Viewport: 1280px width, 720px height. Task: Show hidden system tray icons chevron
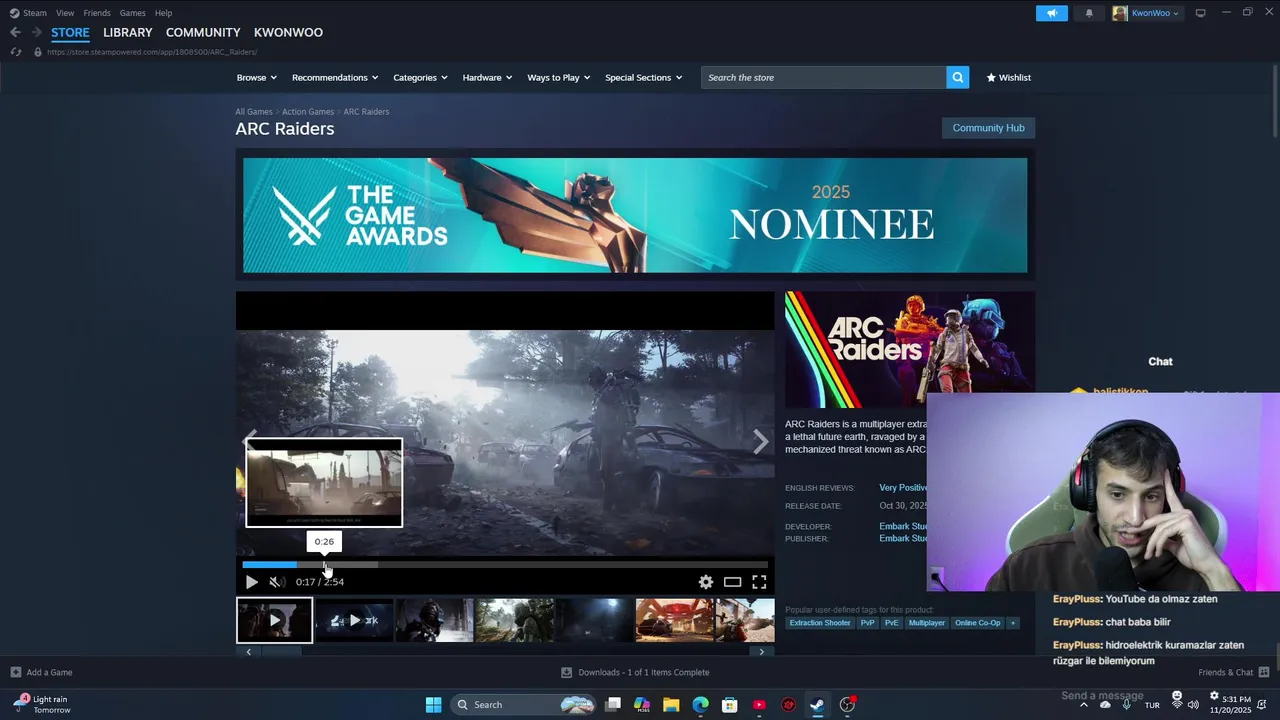[x=1083, y=705]
